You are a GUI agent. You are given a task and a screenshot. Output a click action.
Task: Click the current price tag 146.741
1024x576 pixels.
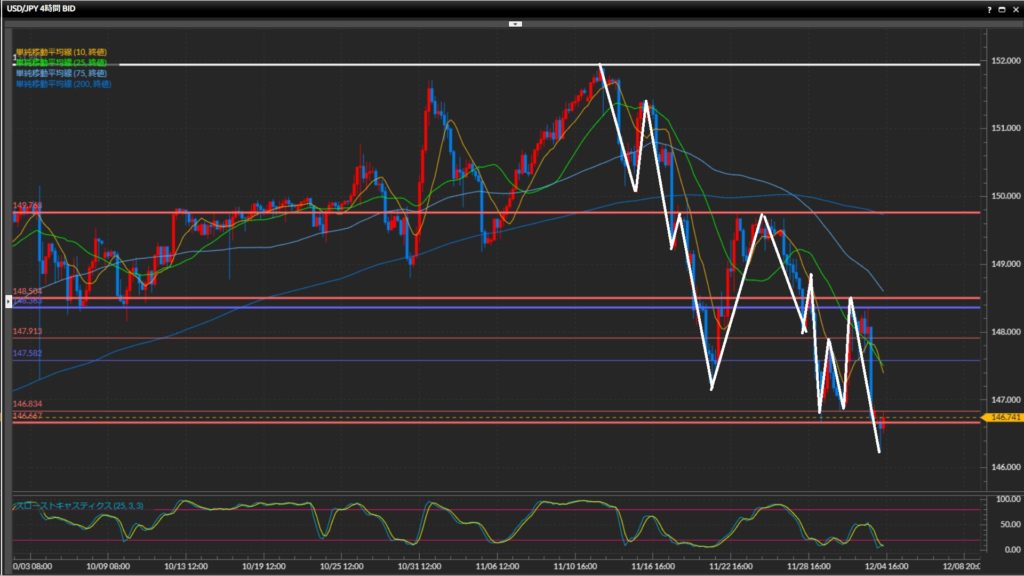coord(1002,417)
